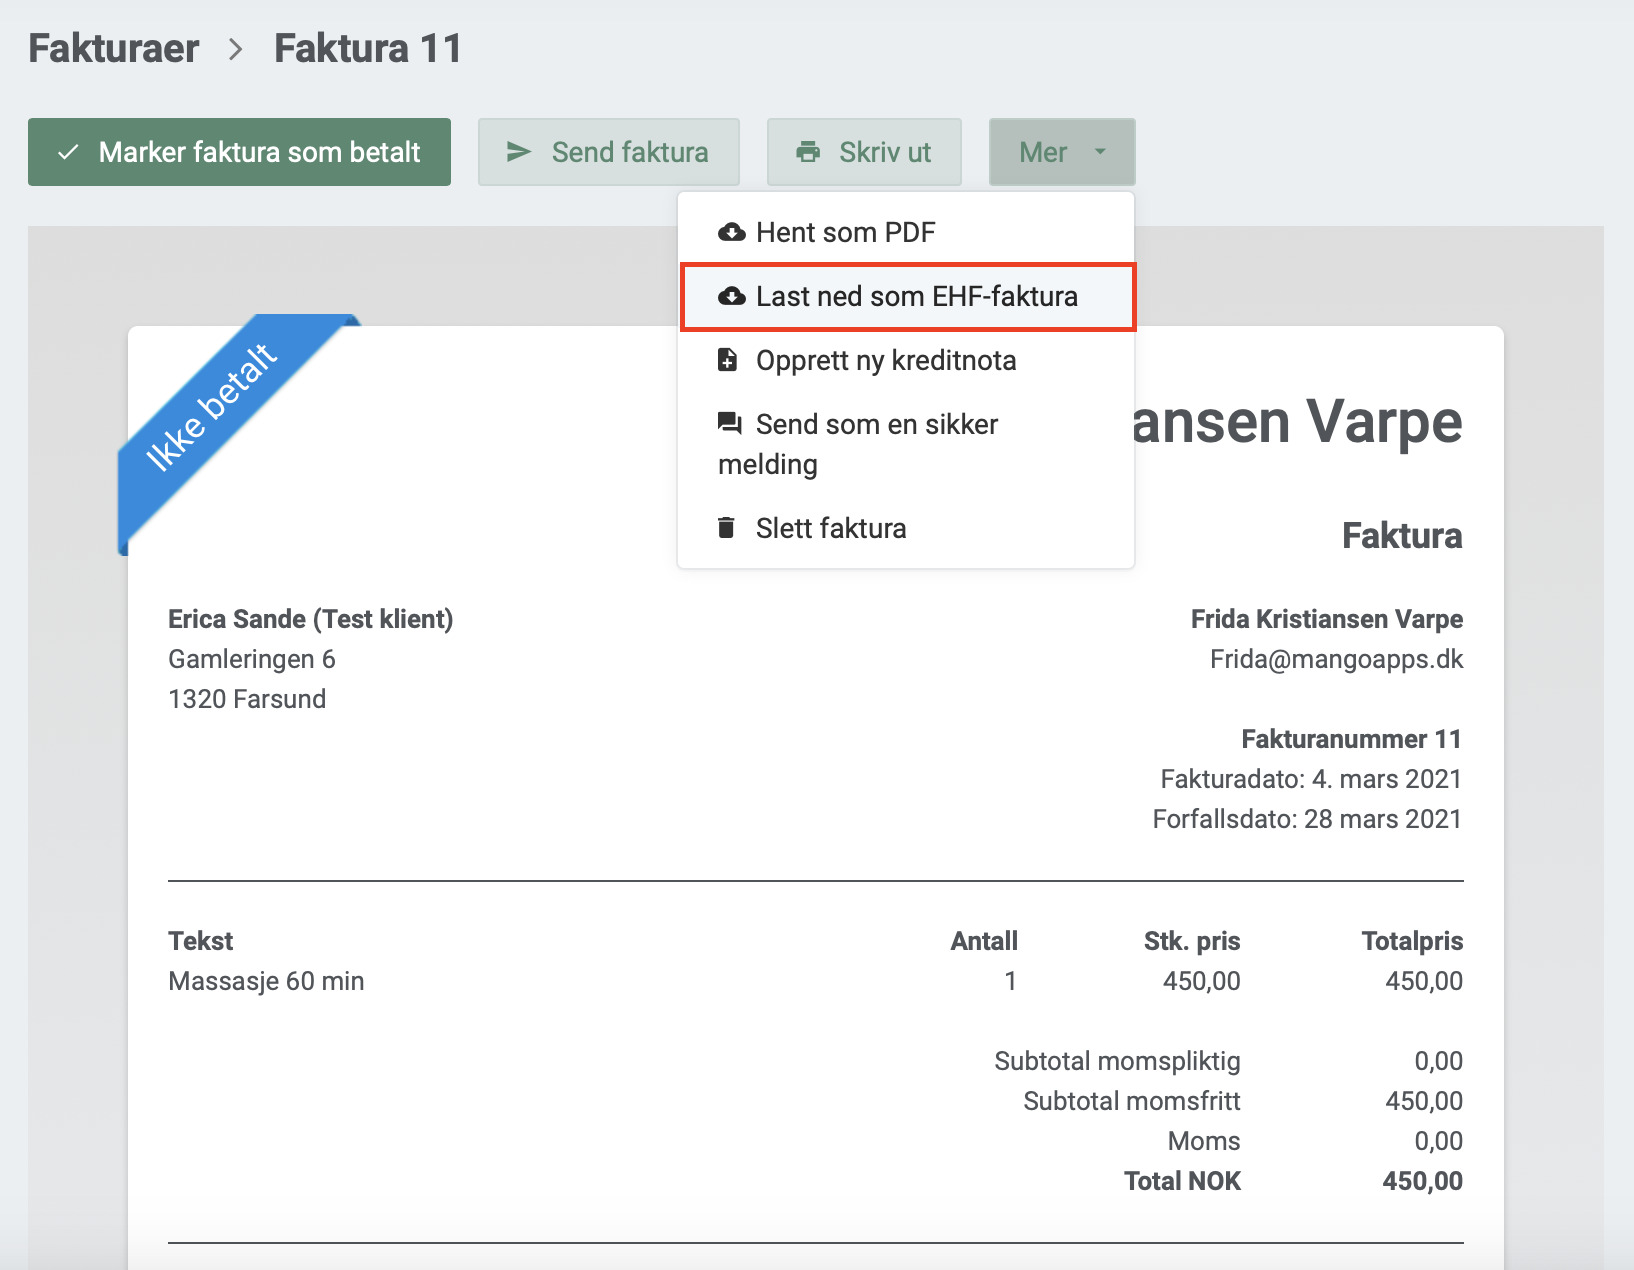Click the paper plane icon for Send faktura
Image resolution: width=1634 pixels, height=1270 pixels.
(518, 152)
